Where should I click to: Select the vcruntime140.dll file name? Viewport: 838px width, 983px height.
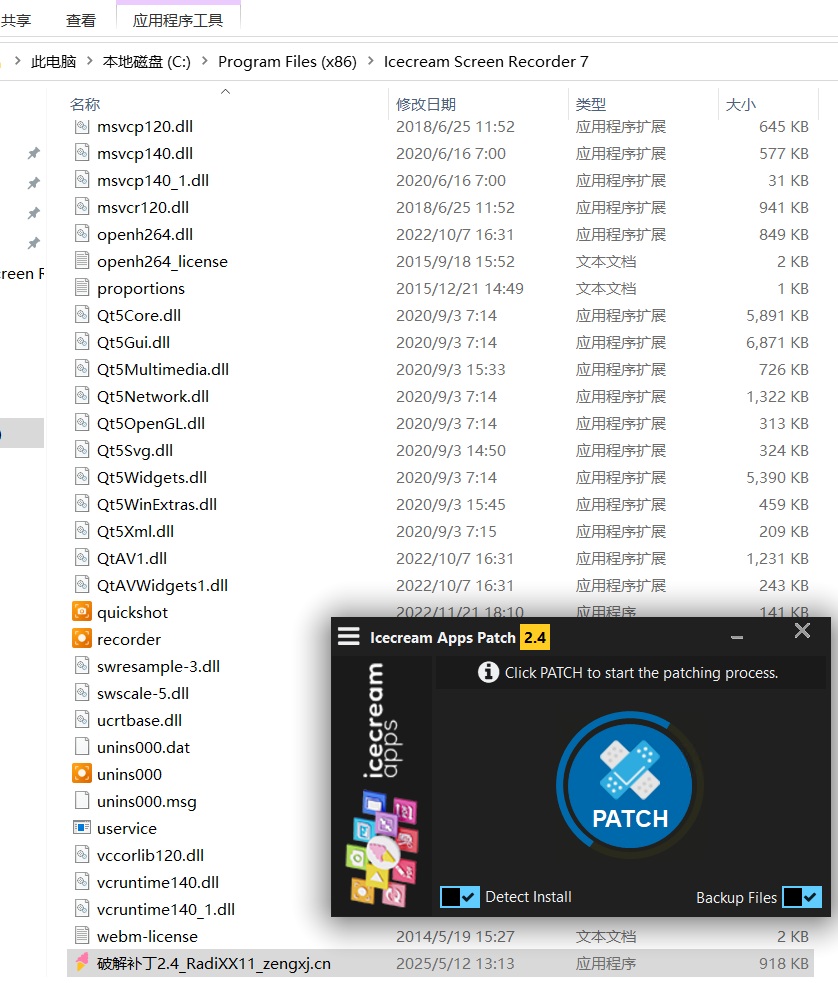(x=157, y=882)
